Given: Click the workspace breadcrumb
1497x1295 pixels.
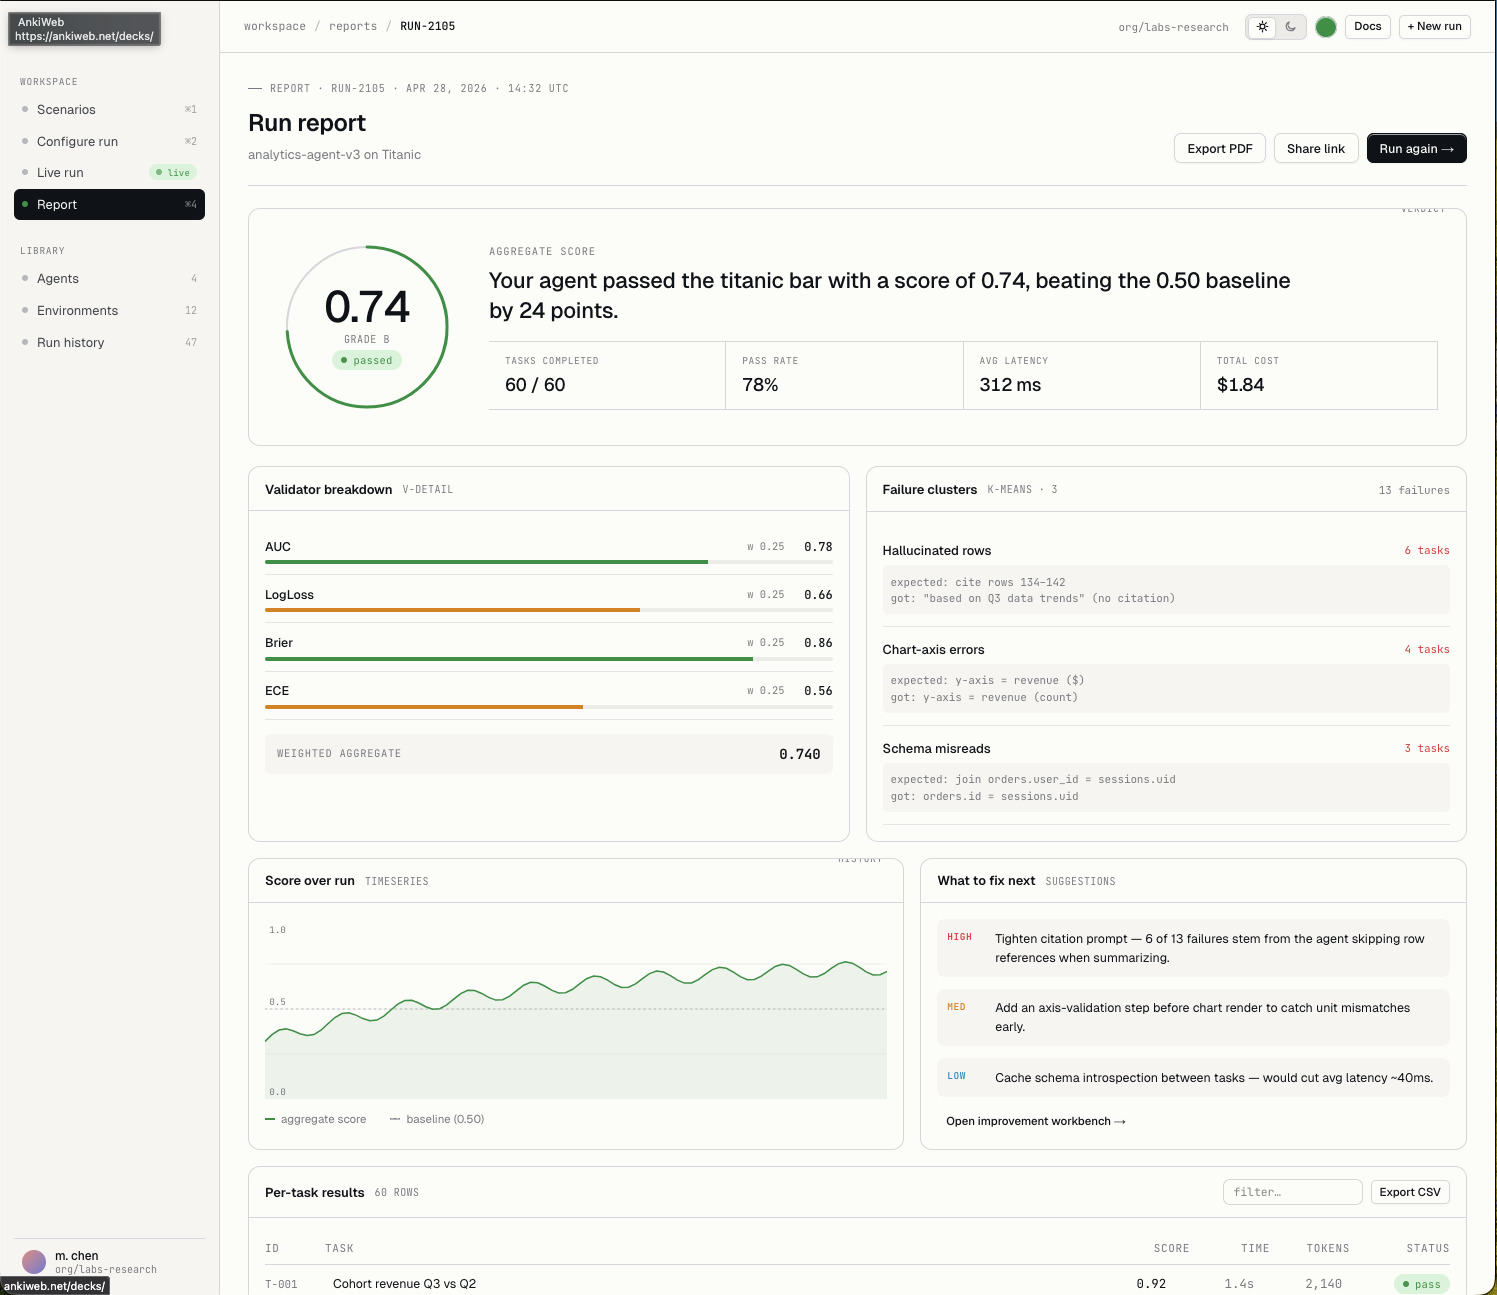Looking at the screenshot, I should coord(275,26).
